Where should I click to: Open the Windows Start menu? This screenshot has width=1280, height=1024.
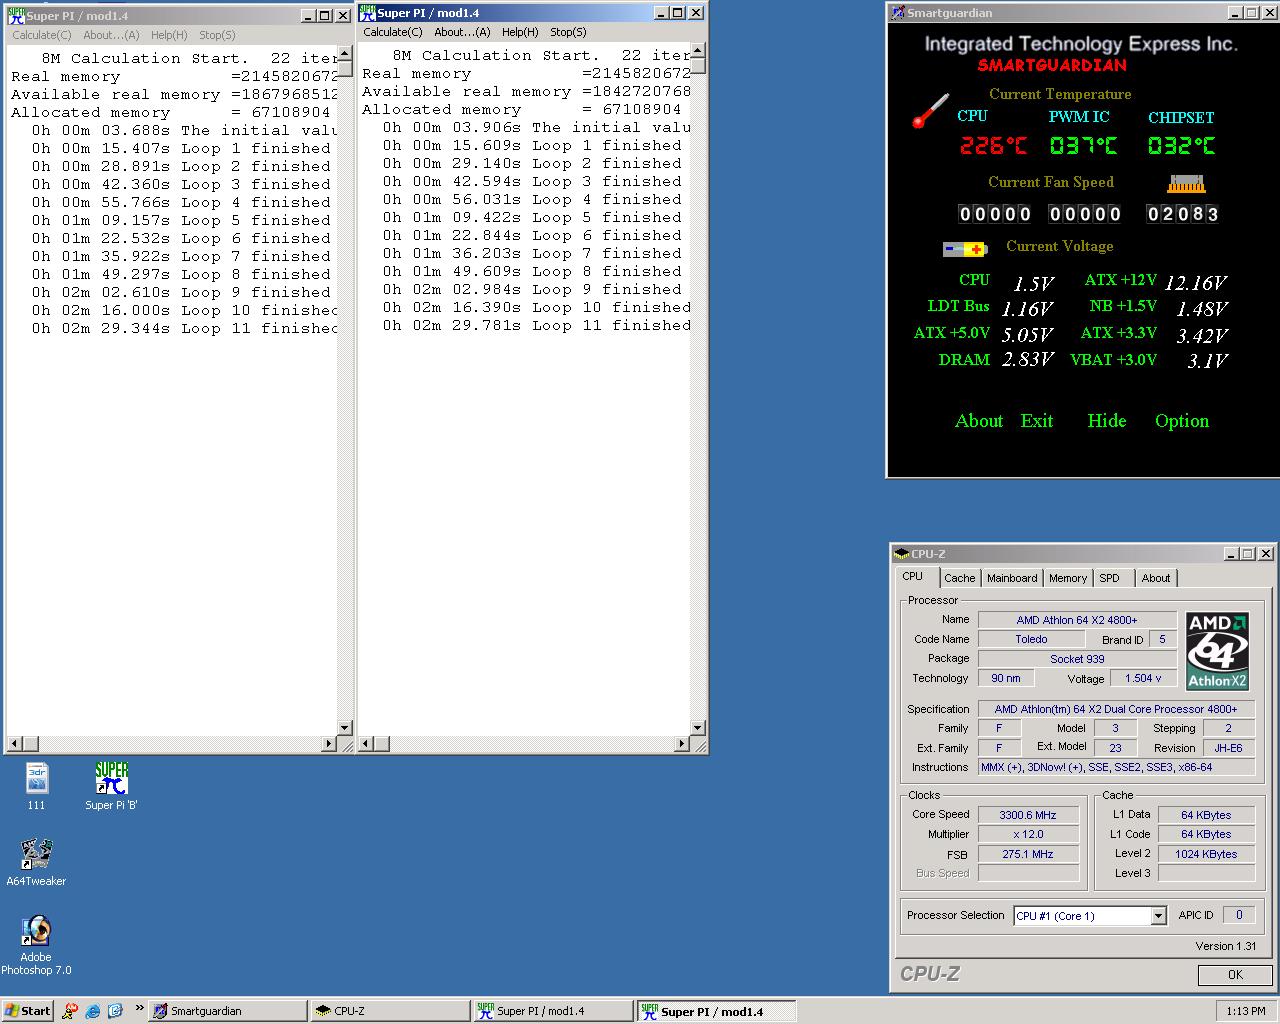coord(27,1011)
